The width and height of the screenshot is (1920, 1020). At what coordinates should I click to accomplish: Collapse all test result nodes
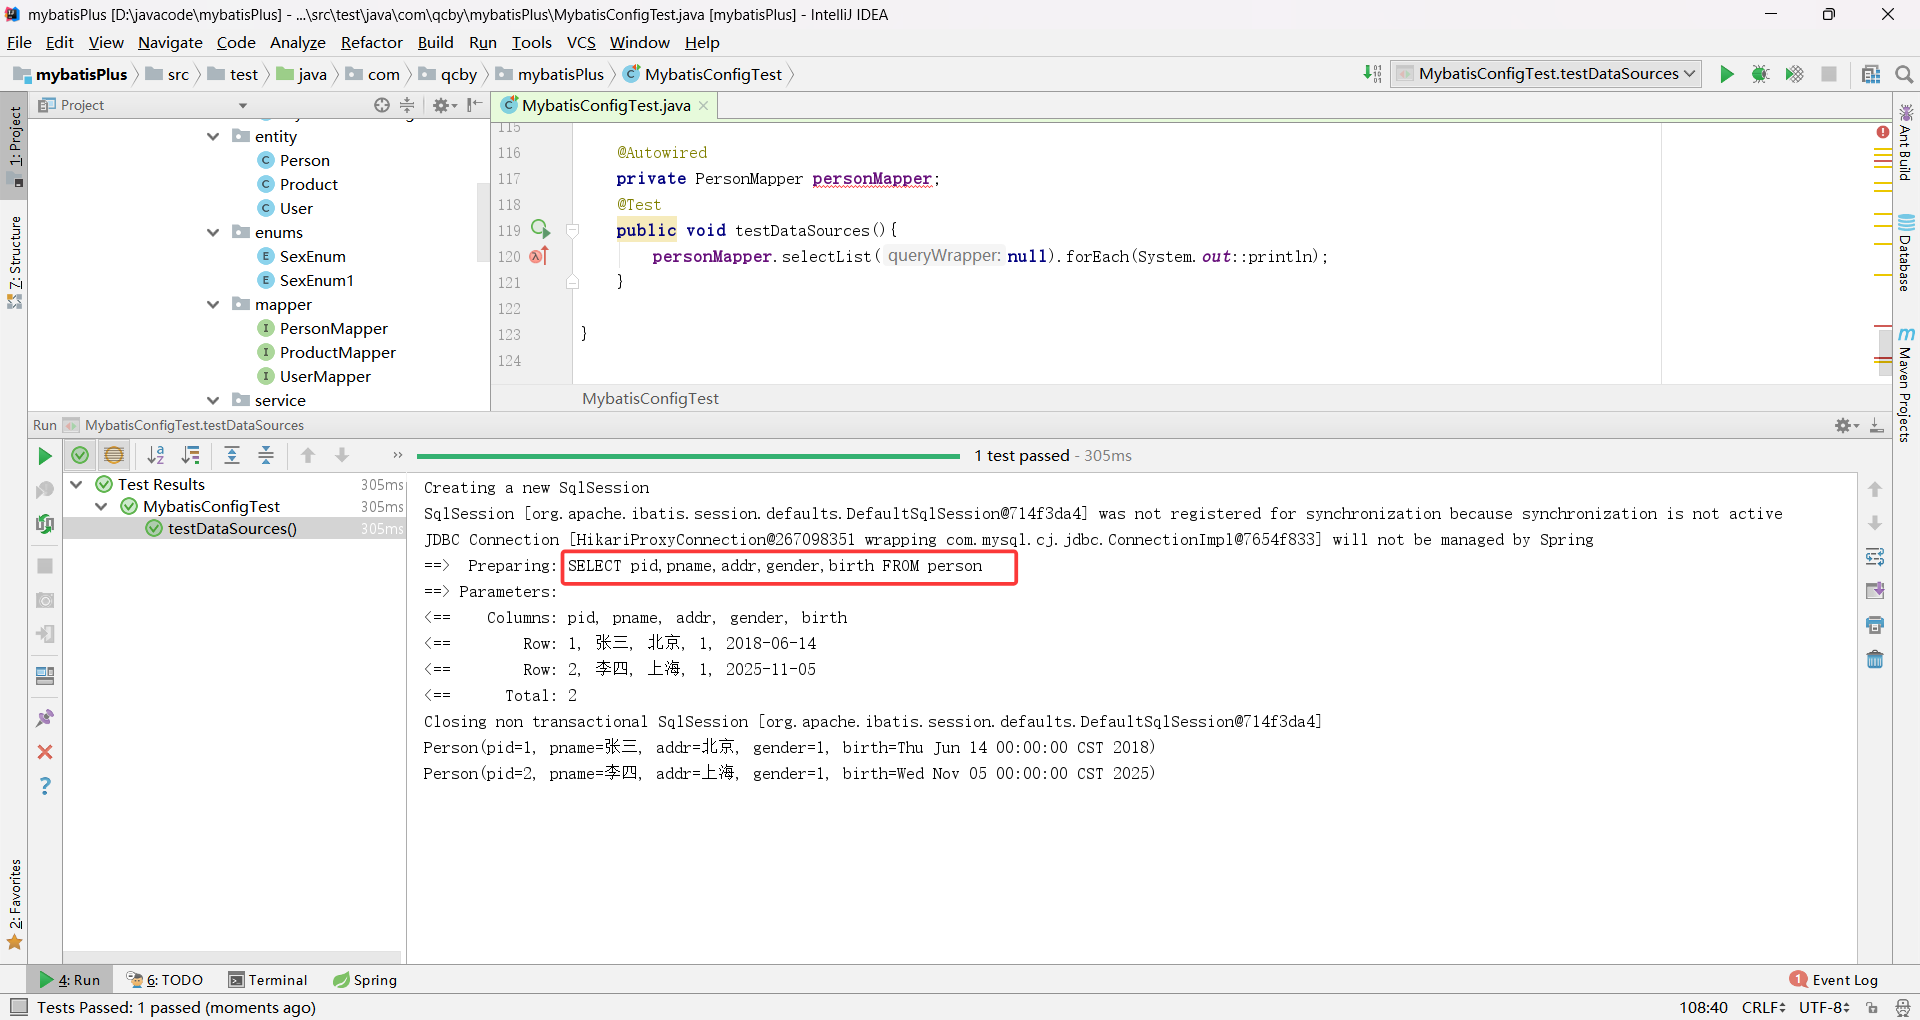(266, 456)
